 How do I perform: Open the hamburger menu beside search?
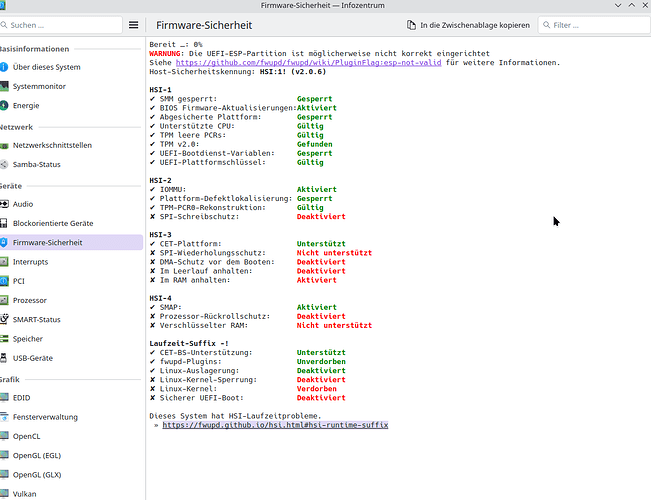coord(133,25)
